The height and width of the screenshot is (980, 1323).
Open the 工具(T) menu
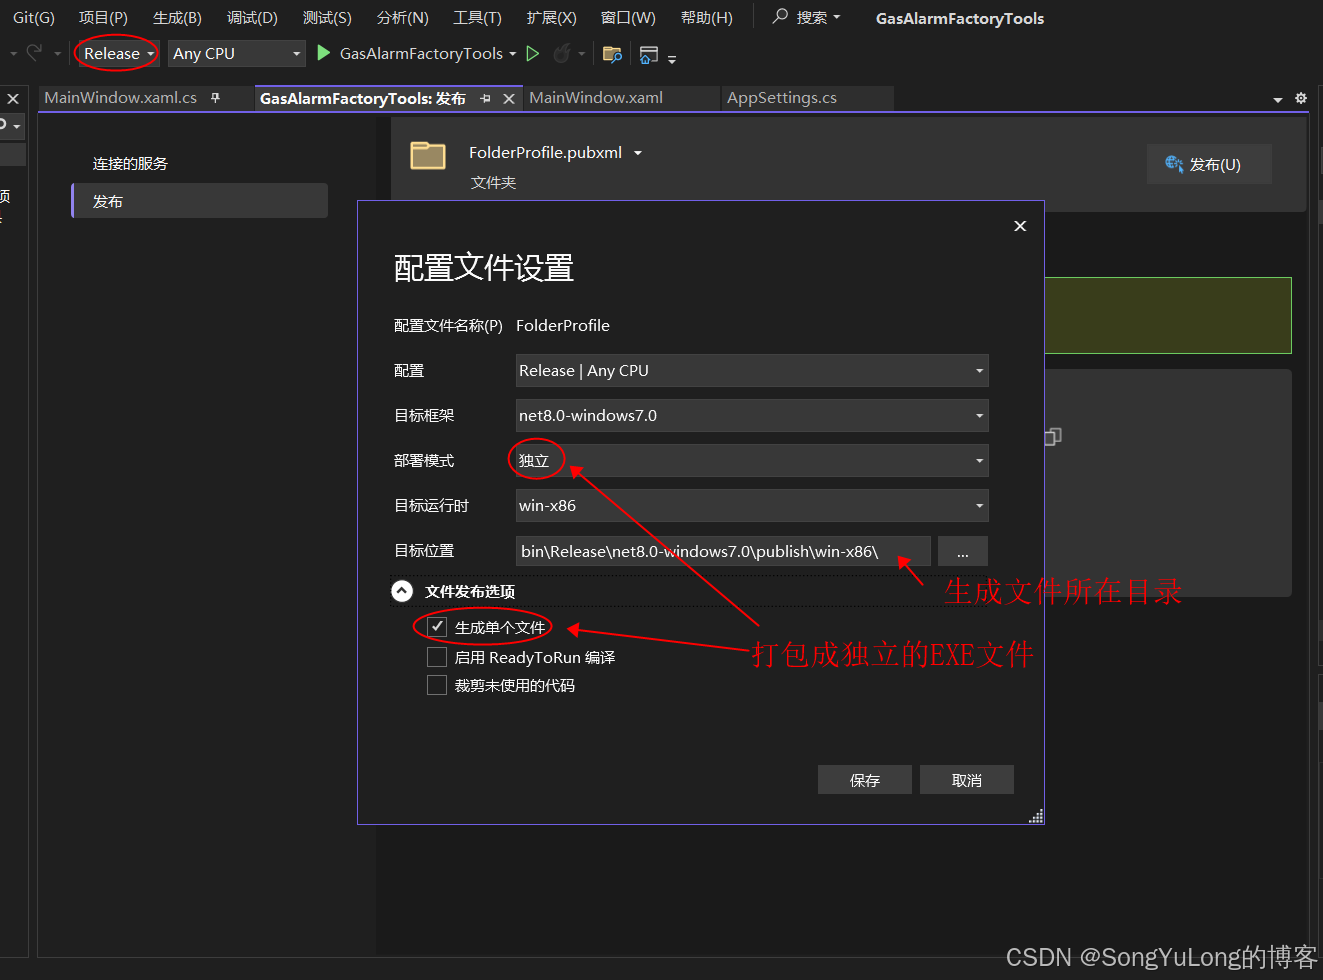tap(478, 17)
